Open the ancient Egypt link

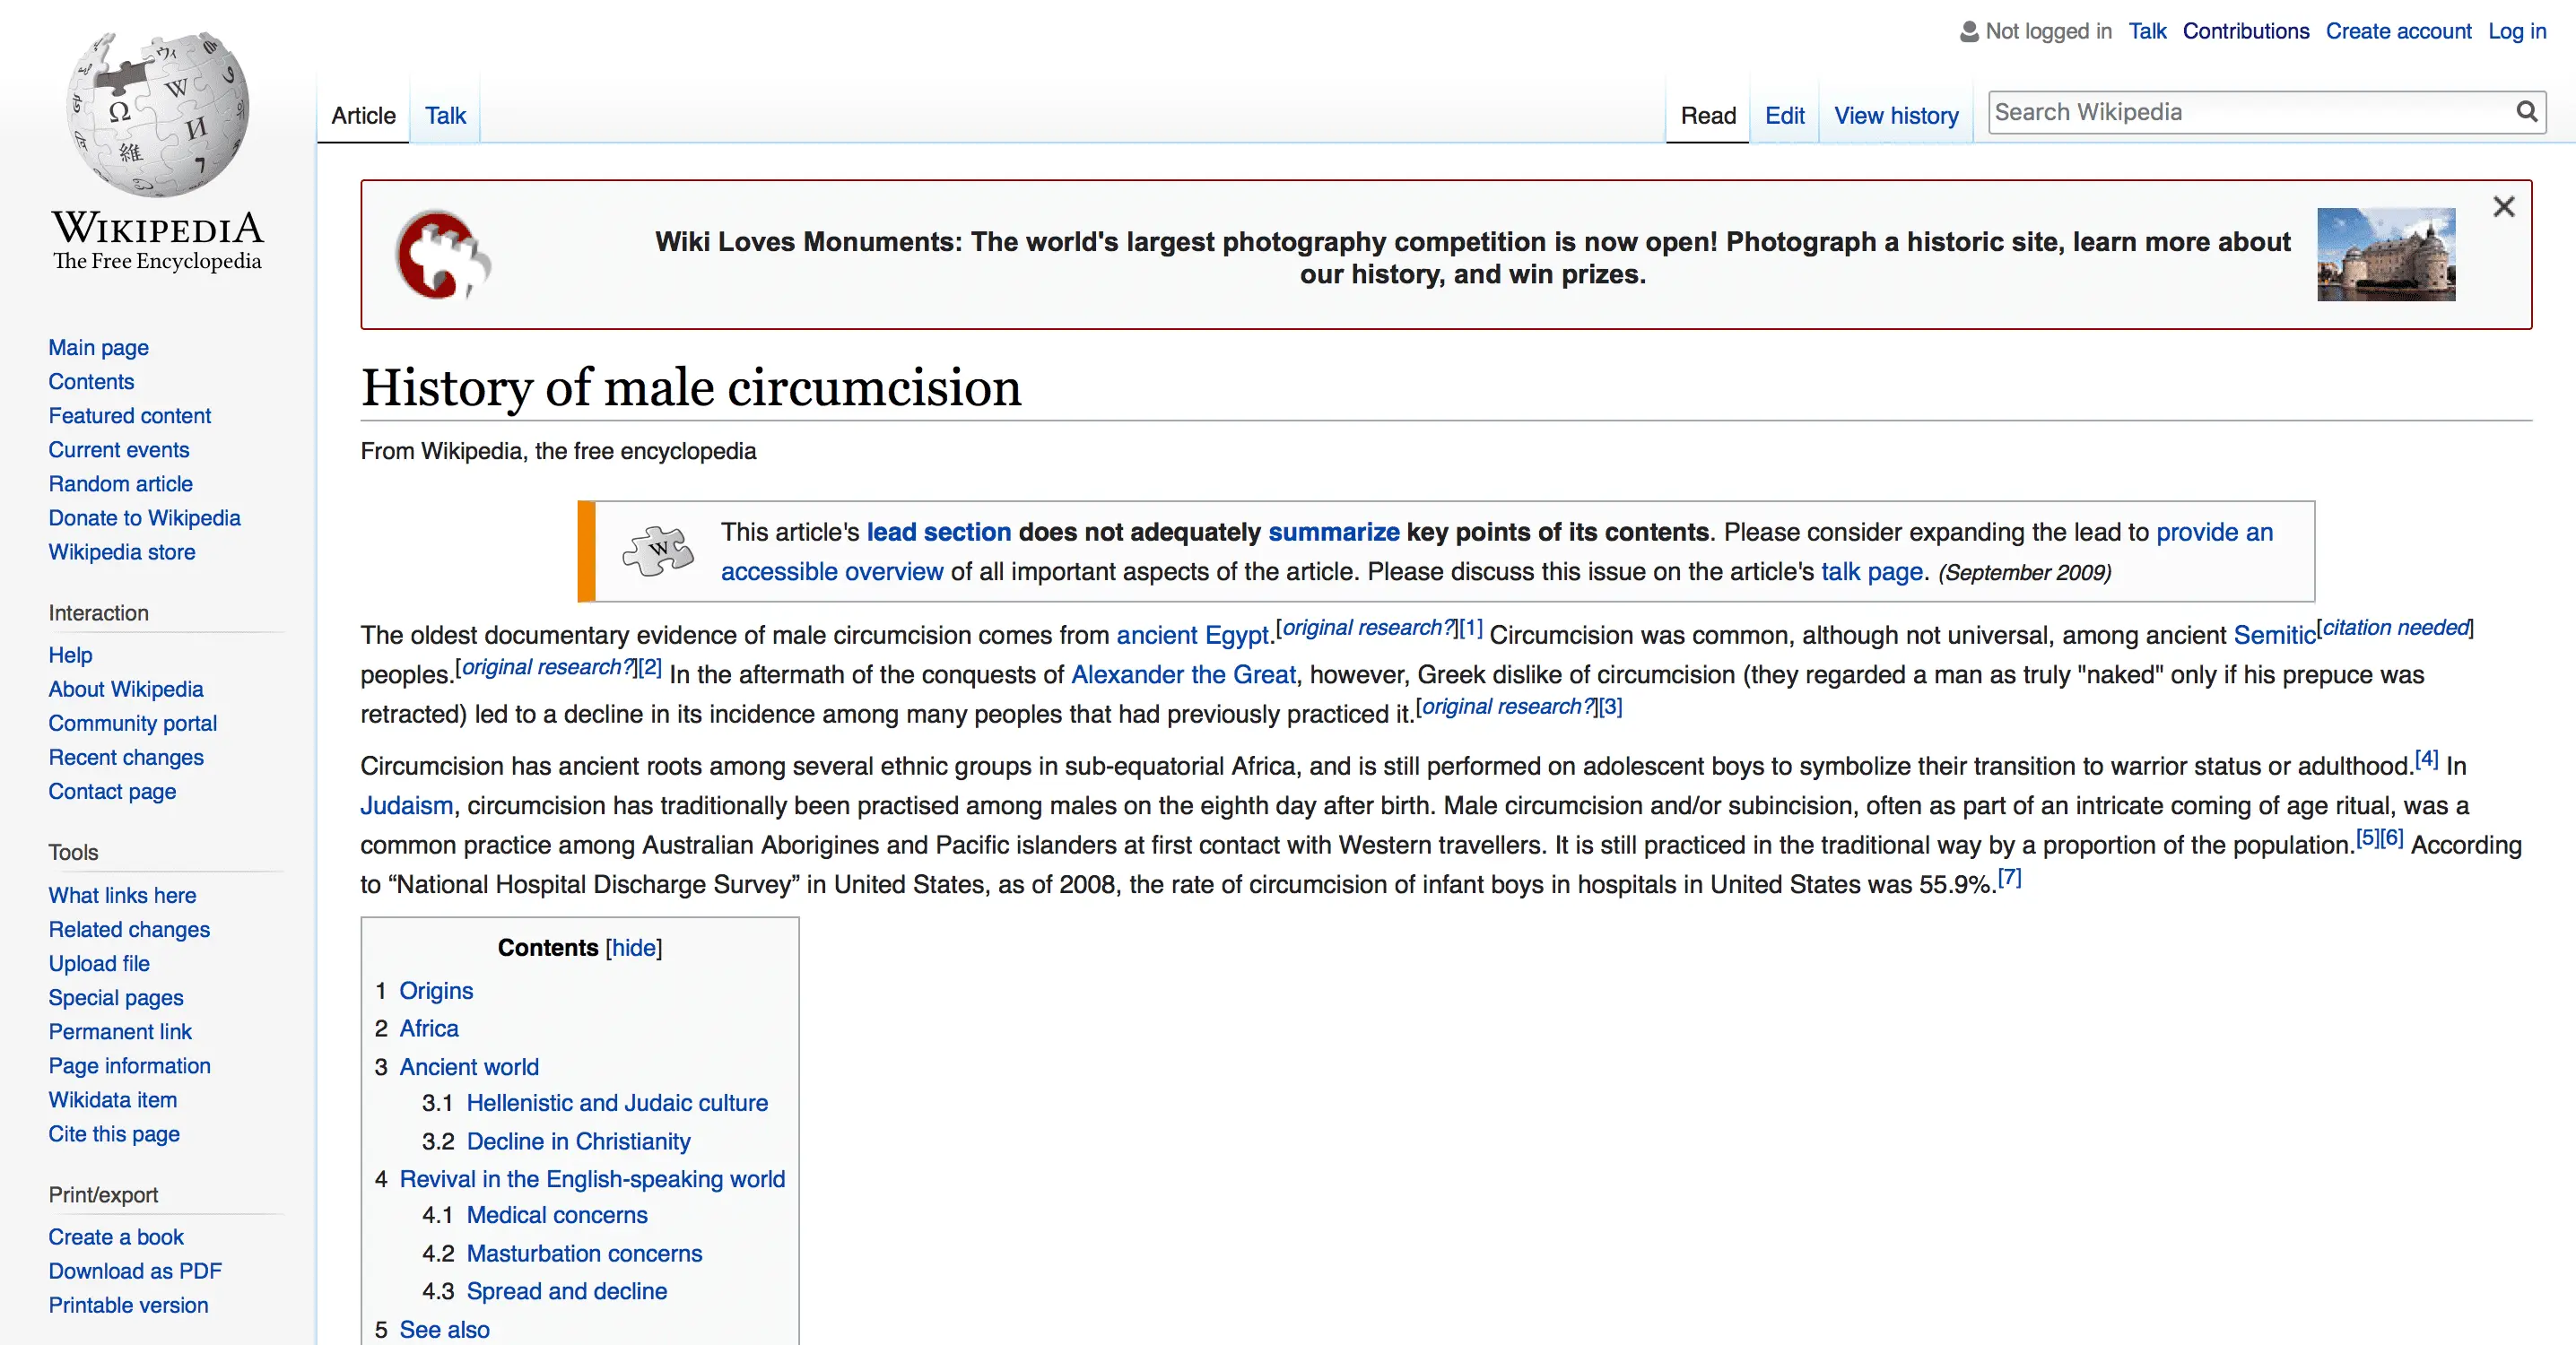coord(1192,635)
